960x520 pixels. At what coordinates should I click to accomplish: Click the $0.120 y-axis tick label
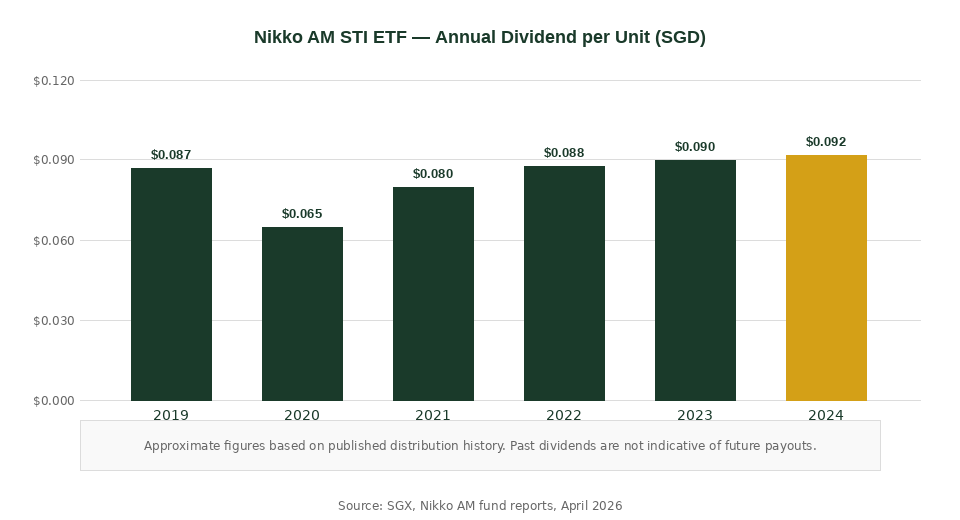[54, 81]
